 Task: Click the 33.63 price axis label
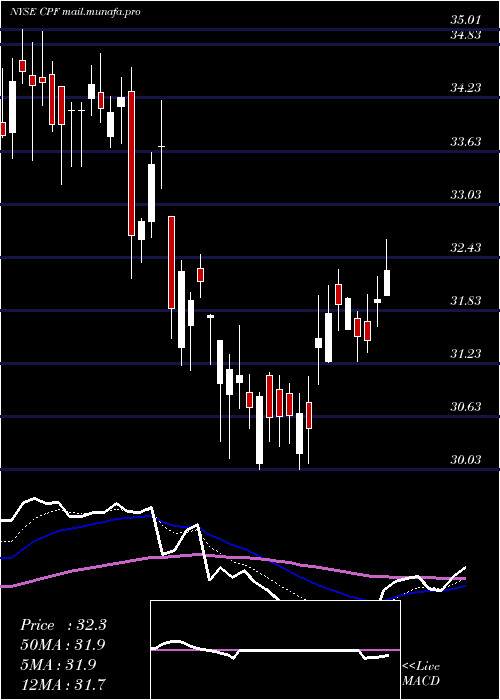(x=465, y=142)
